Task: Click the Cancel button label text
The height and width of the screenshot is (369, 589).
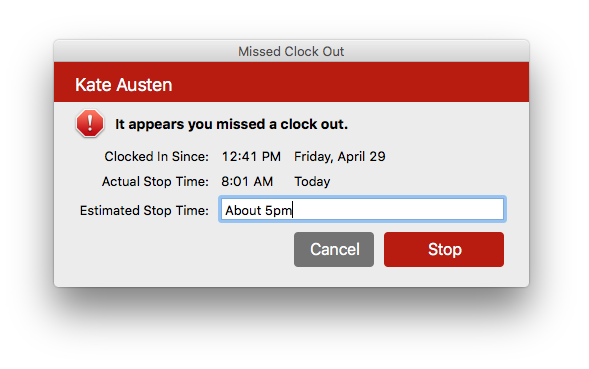Action: 335,250
